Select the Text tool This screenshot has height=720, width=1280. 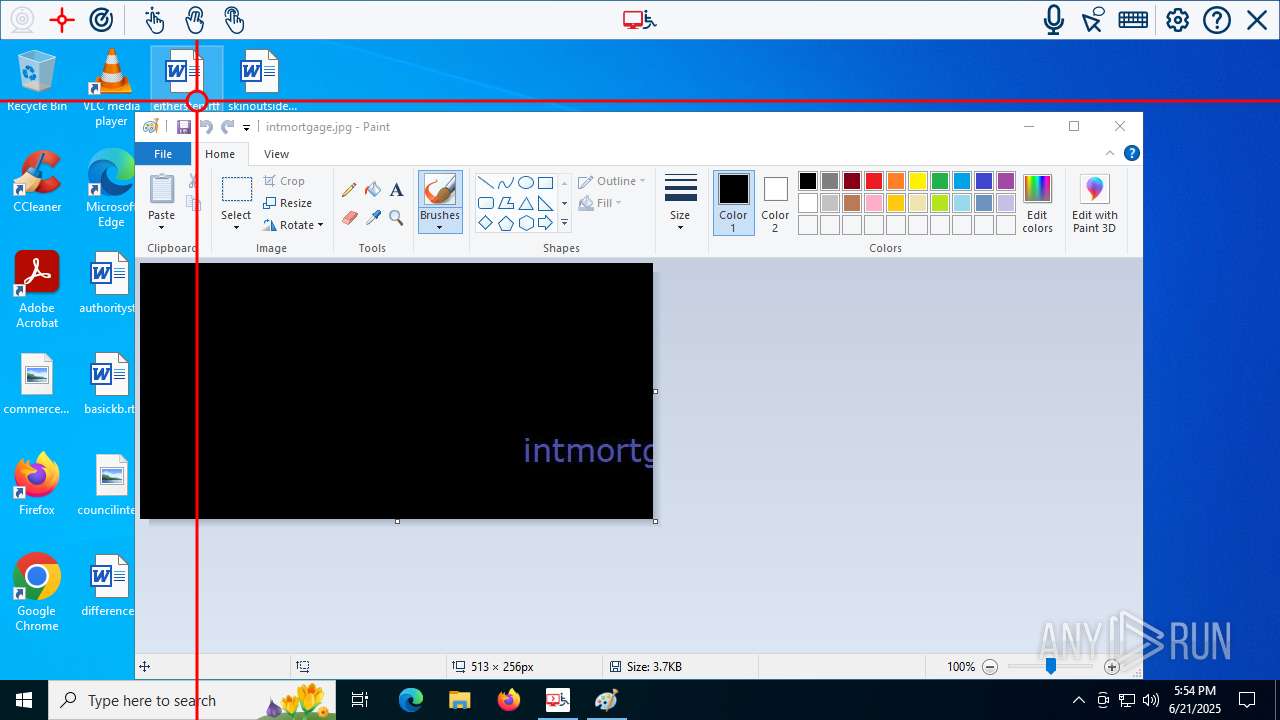point(396,189)
